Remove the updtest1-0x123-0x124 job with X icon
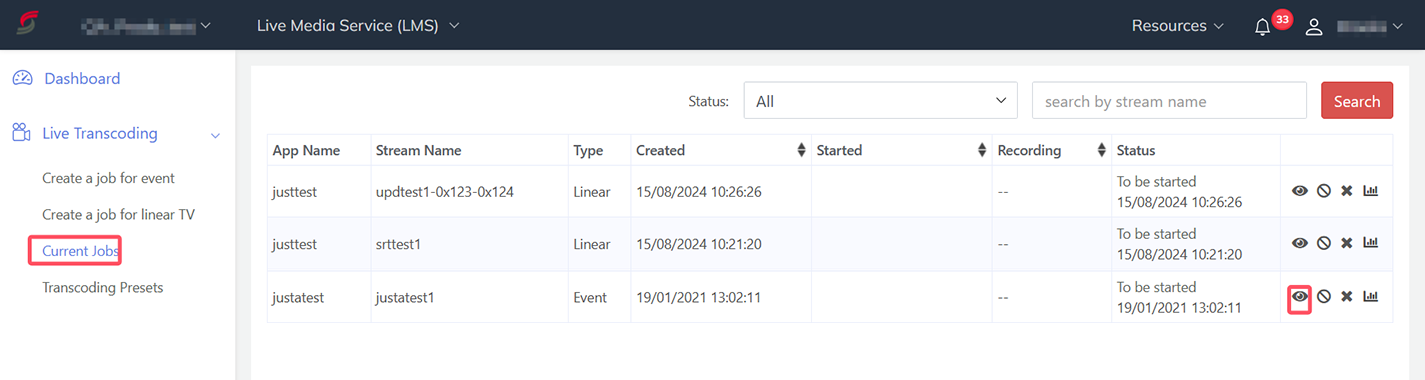Viewport: 1425px width, 380px height. tap(1347, 190)
